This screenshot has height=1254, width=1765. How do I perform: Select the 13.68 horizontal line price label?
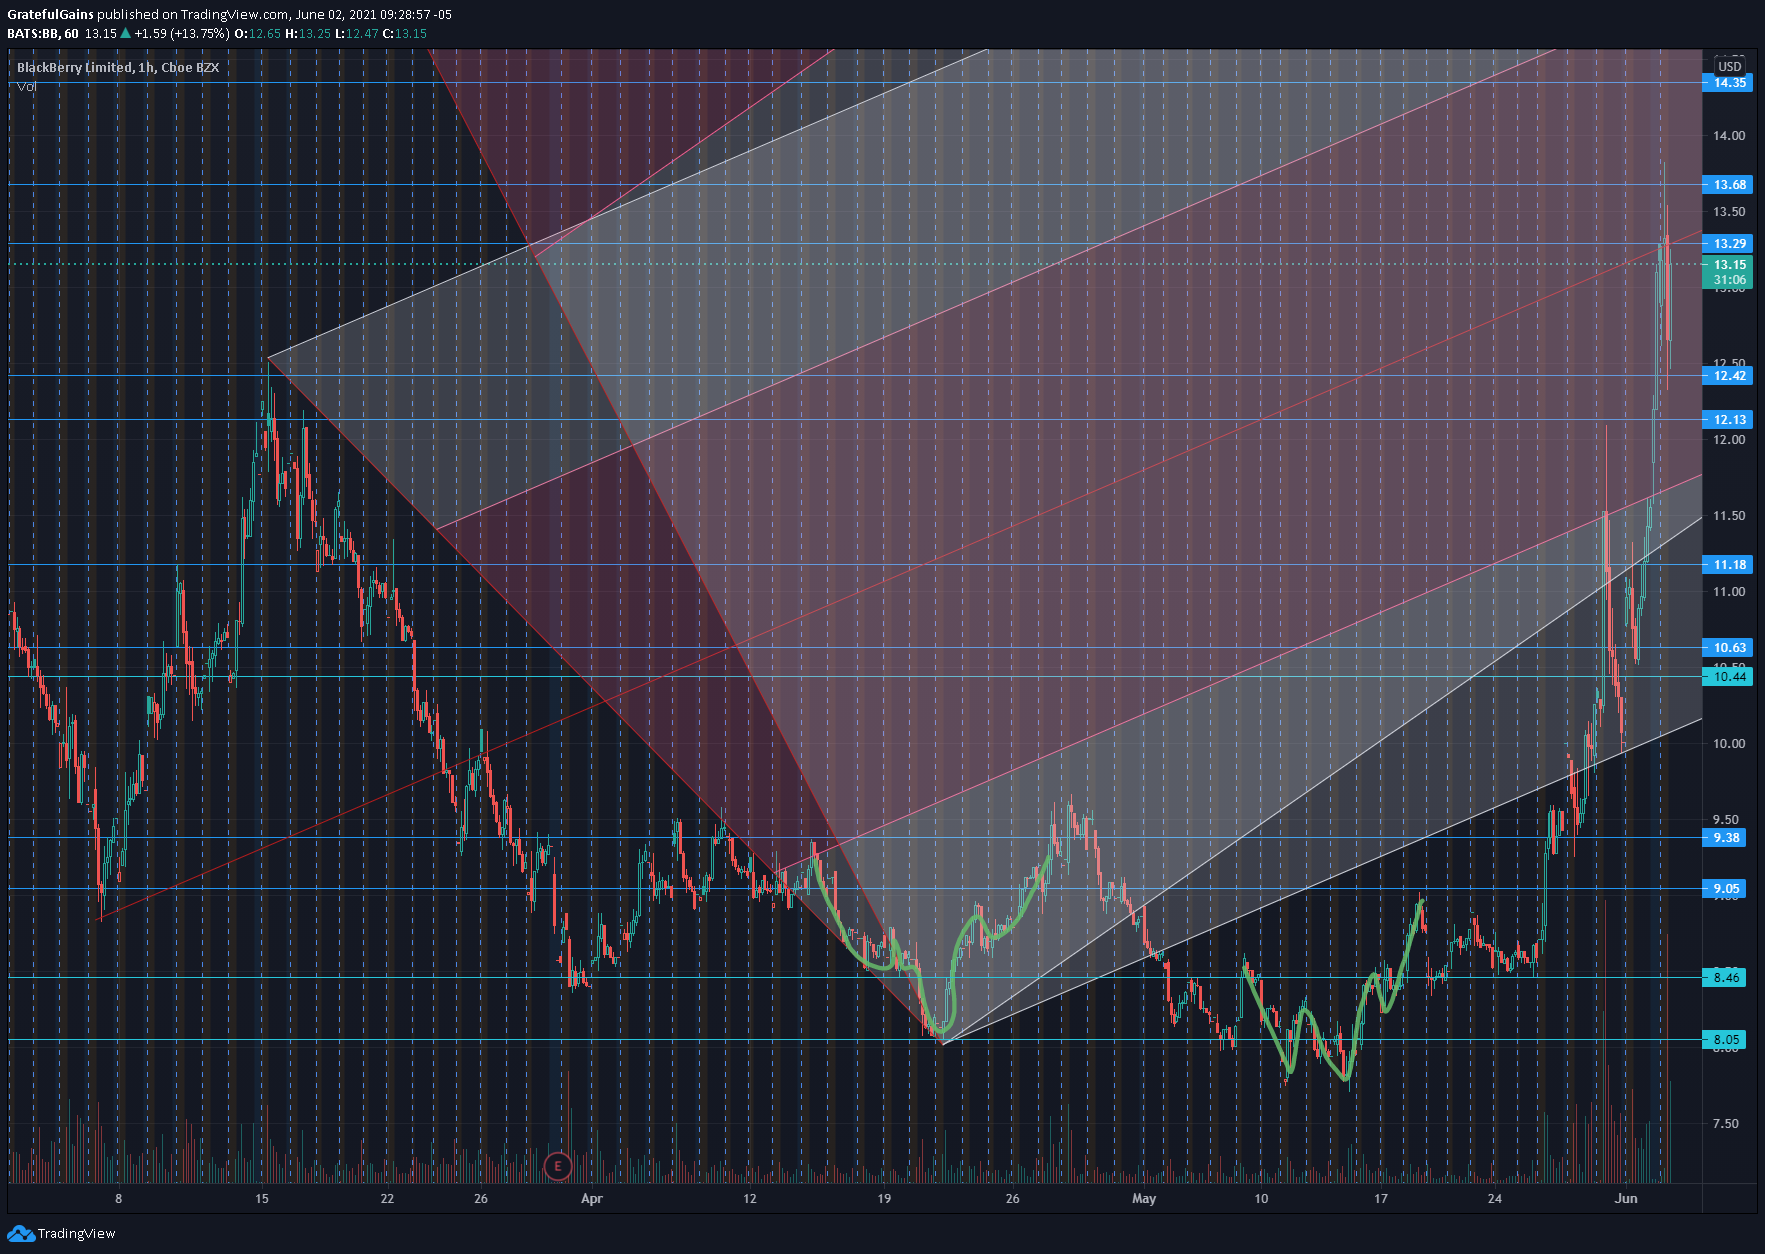1727,185
